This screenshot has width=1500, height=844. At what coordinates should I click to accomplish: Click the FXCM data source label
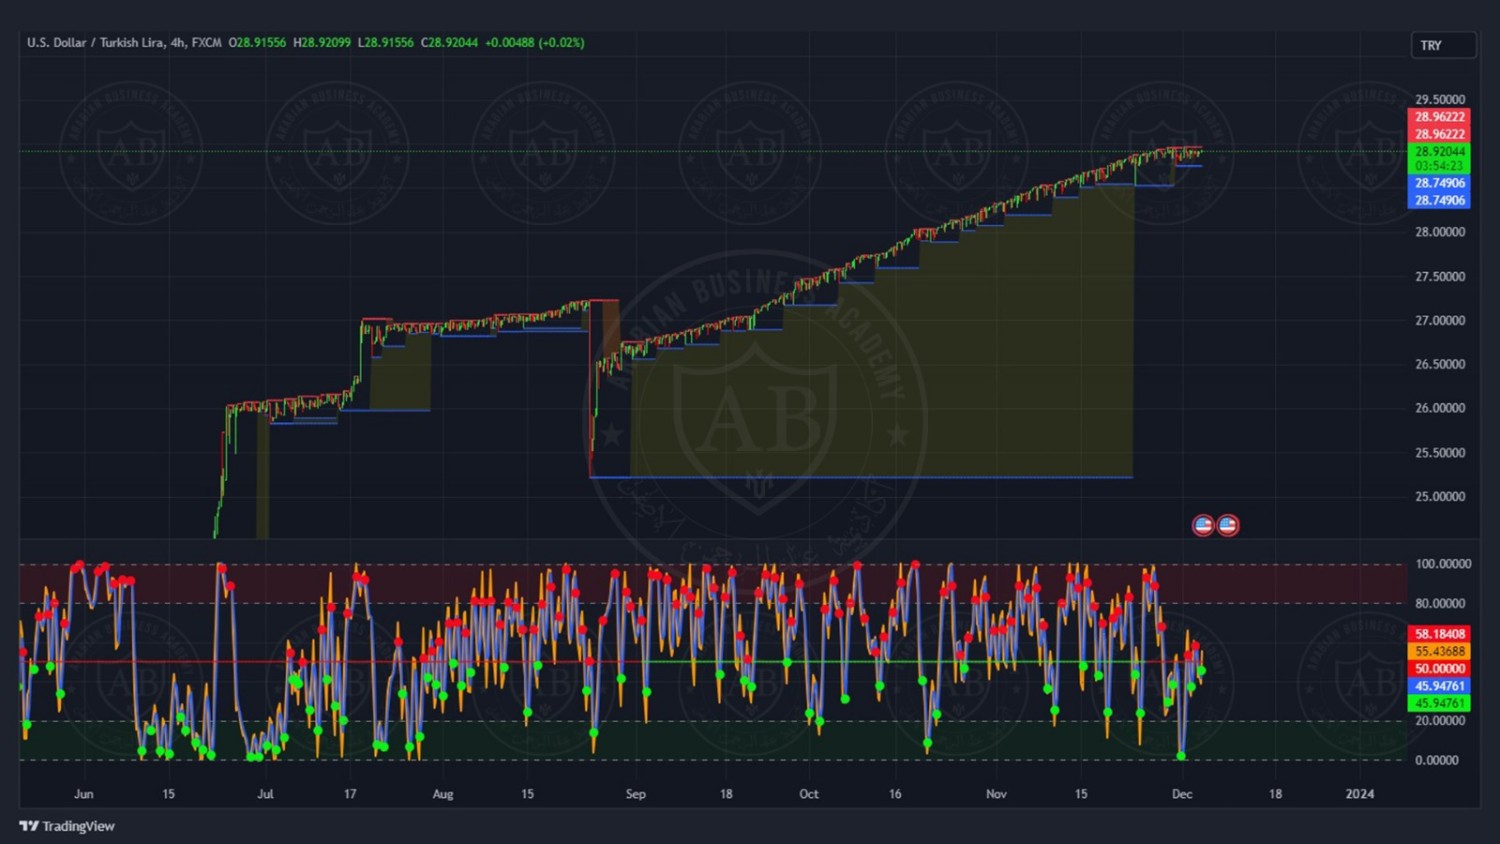click(x=207, y=43)
